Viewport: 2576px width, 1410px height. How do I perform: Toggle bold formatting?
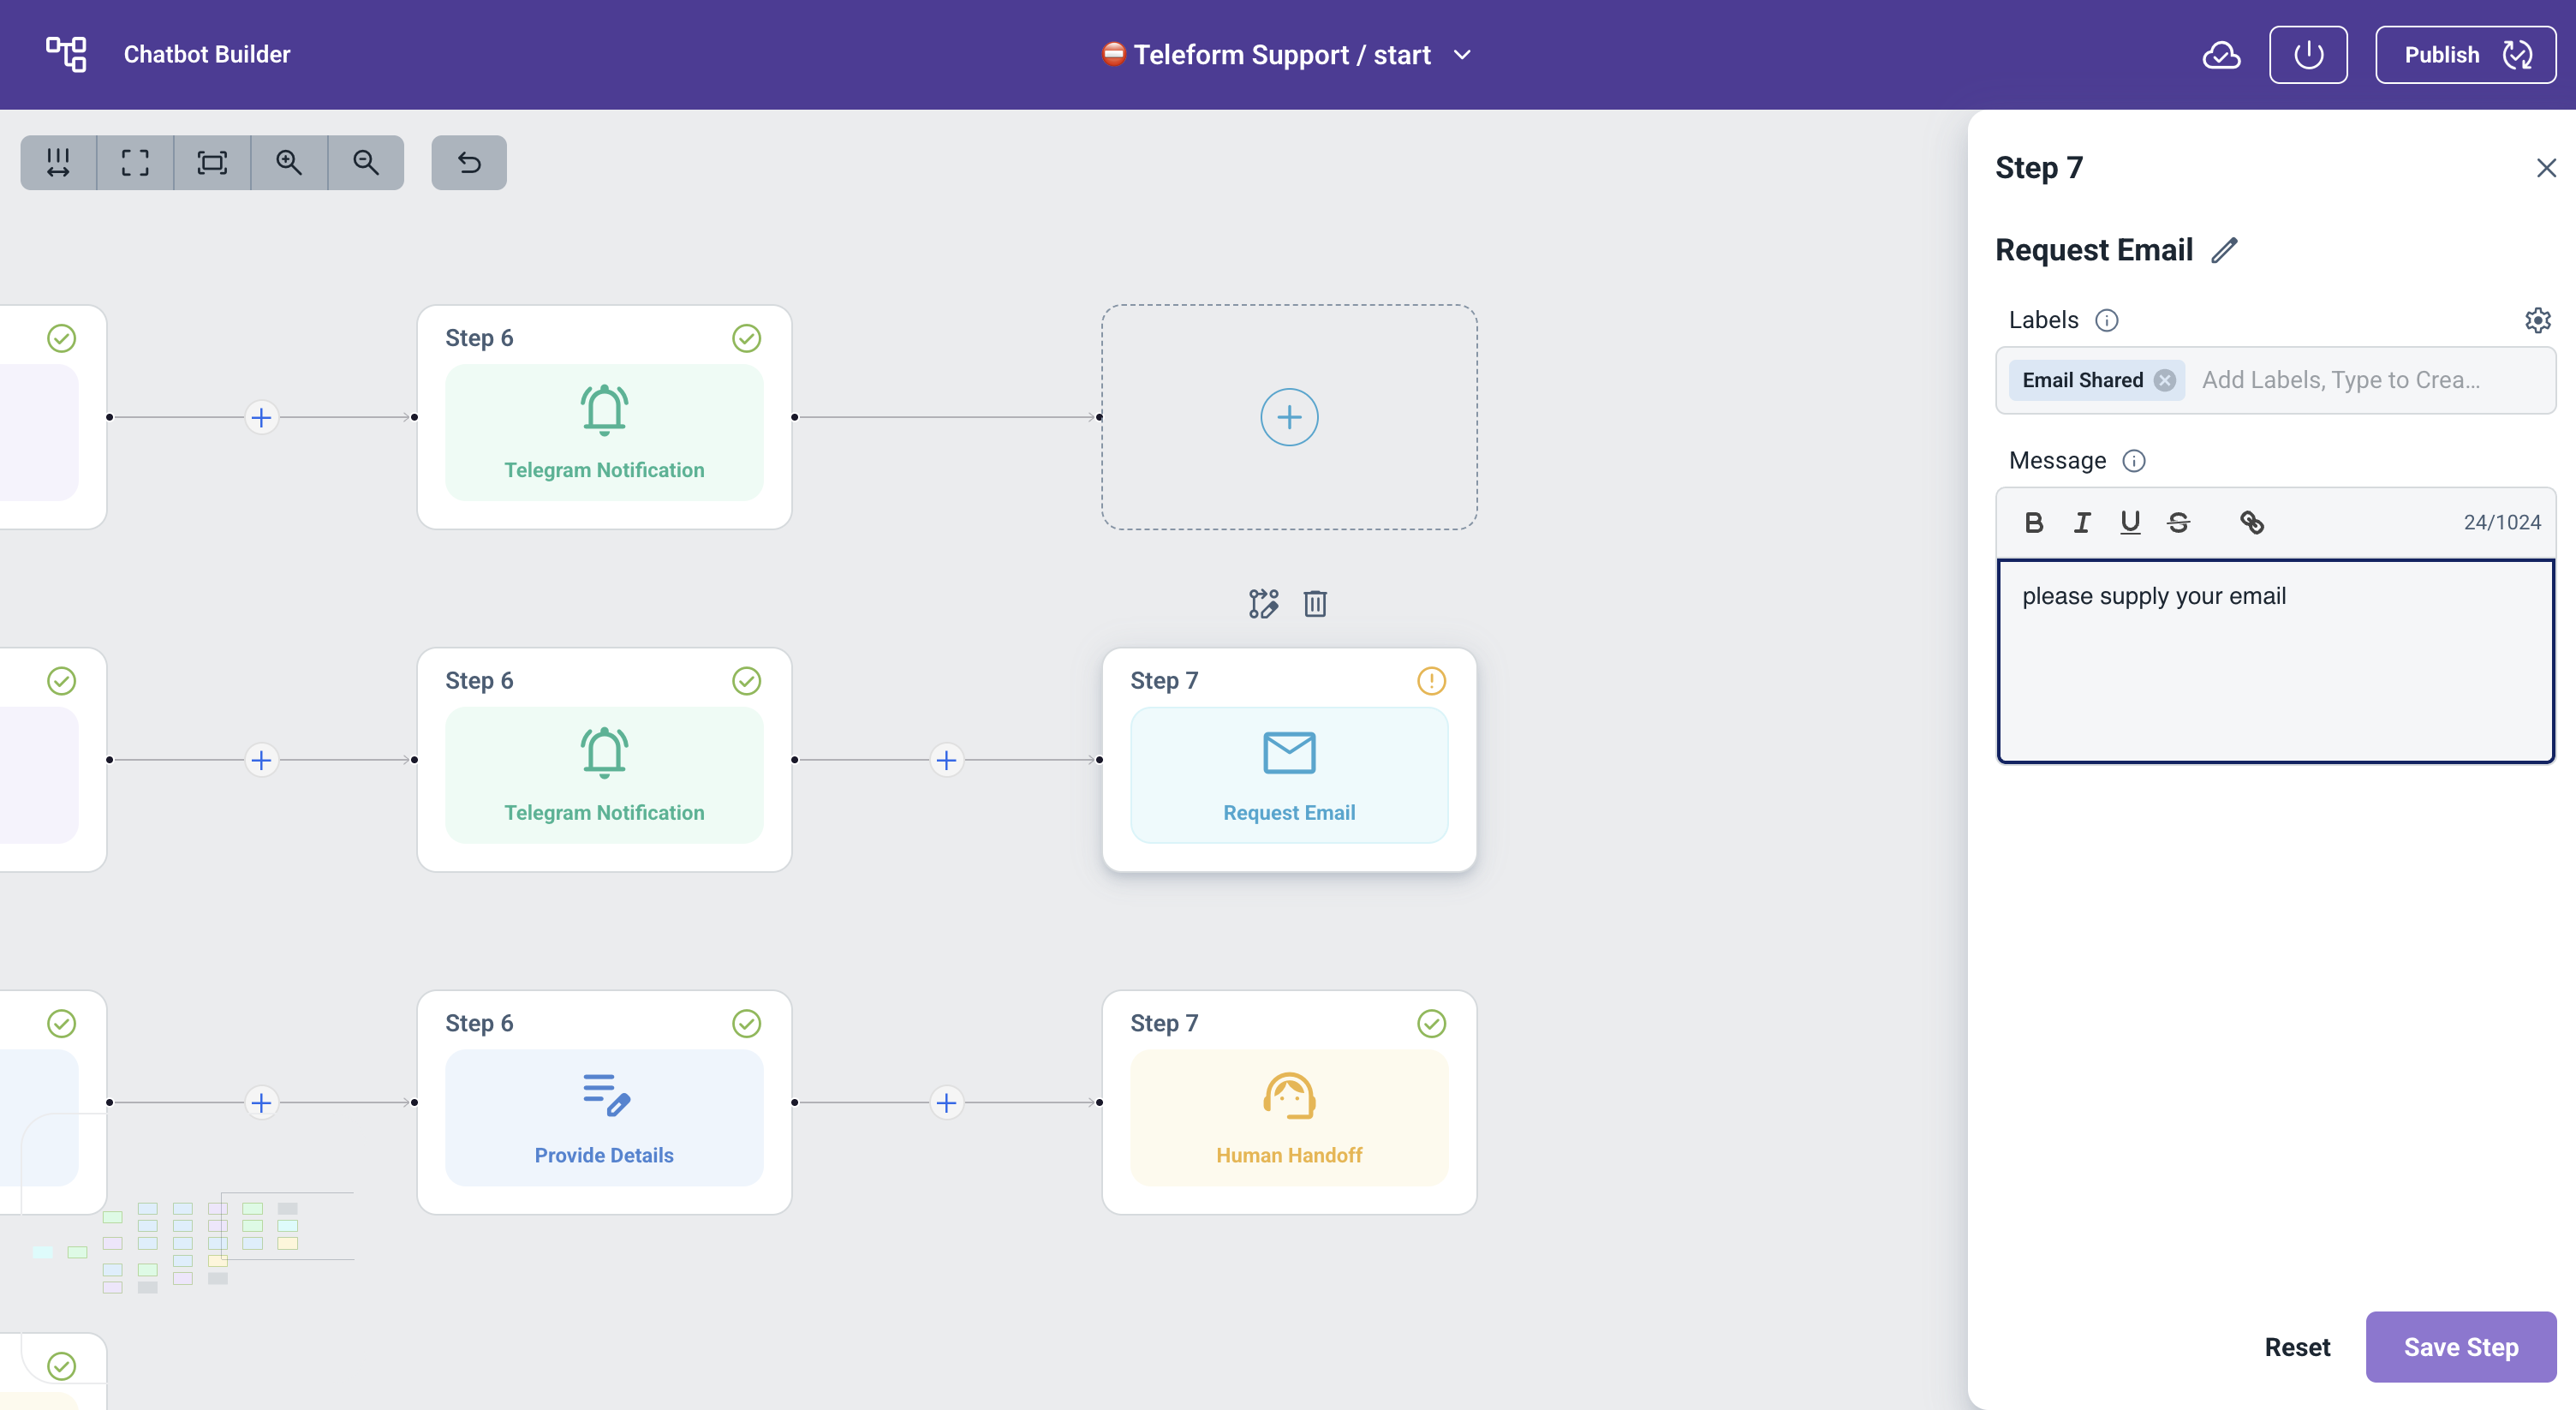point(2033,522)
